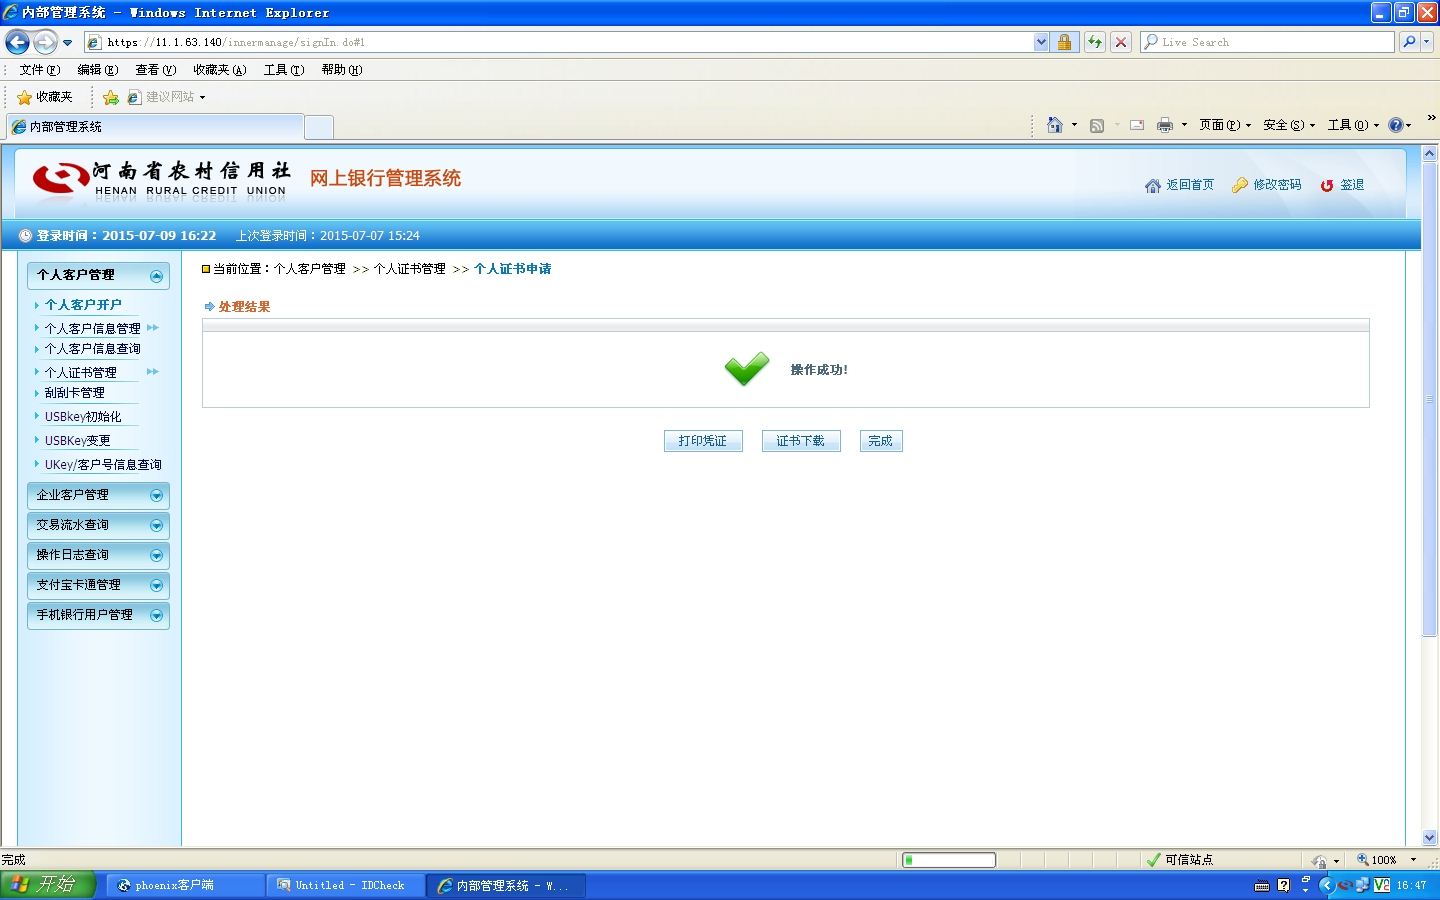Switch to phoenix客户端 taskbar window

pos(185,885)
